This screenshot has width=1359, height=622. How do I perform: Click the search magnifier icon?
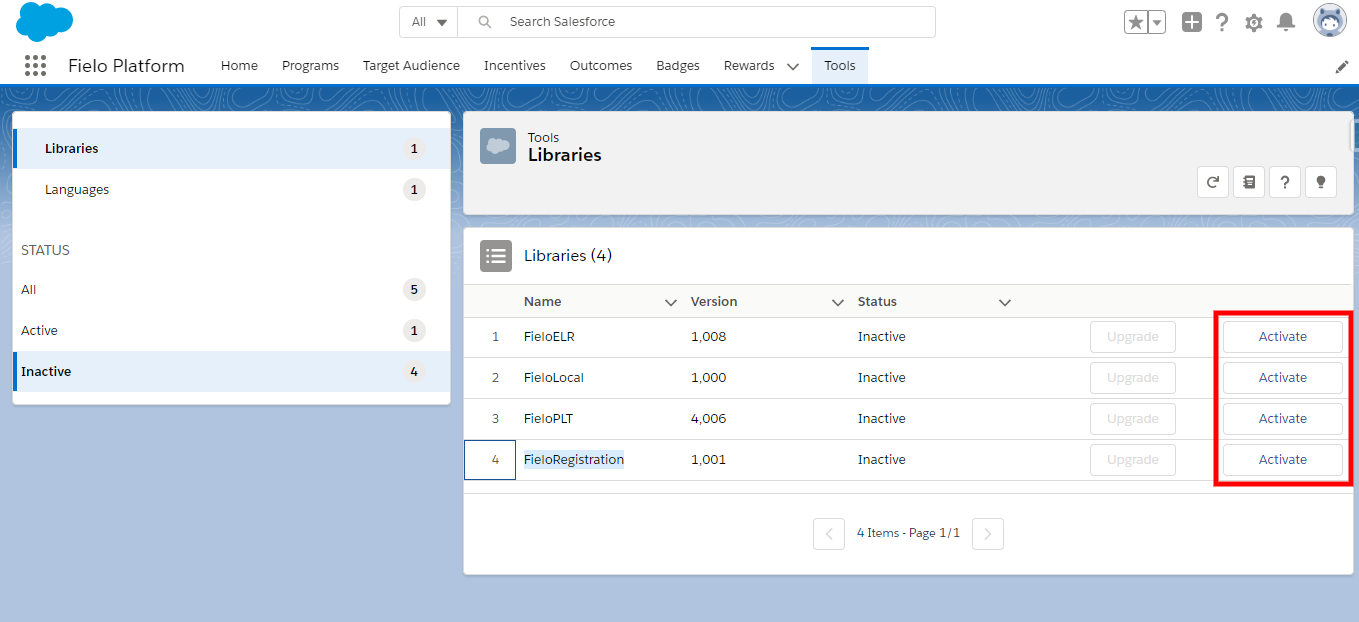coord(485,22)
